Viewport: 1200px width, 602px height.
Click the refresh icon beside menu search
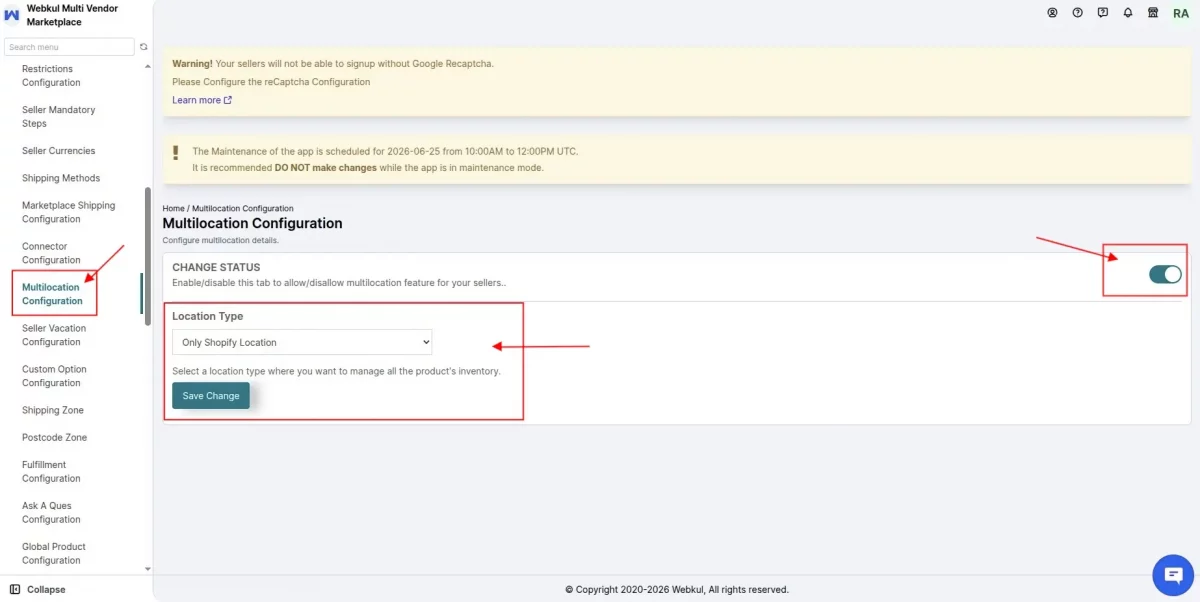click(x=144, y=47)
